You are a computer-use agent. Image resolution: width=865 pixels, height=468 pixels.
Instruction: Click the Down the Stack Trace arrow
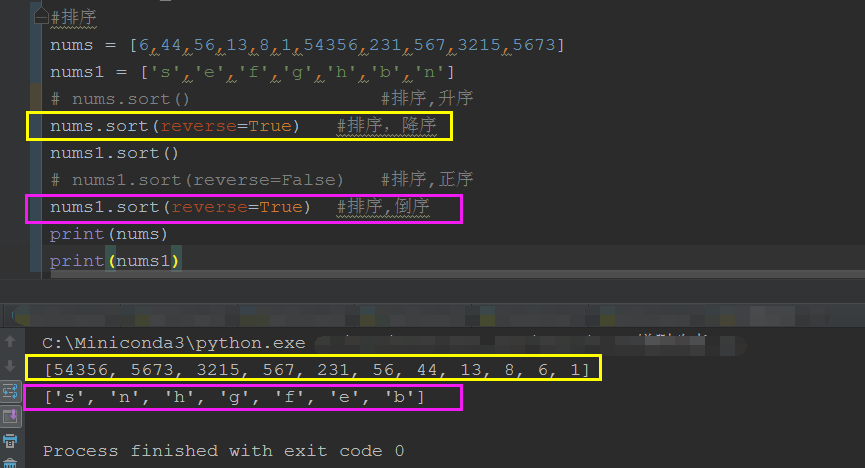click(10, 366)
